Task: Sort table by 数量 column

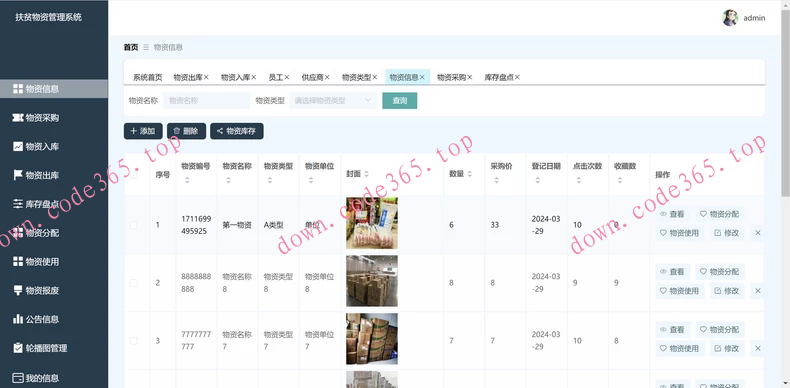Action: click(x=470, y=174)
